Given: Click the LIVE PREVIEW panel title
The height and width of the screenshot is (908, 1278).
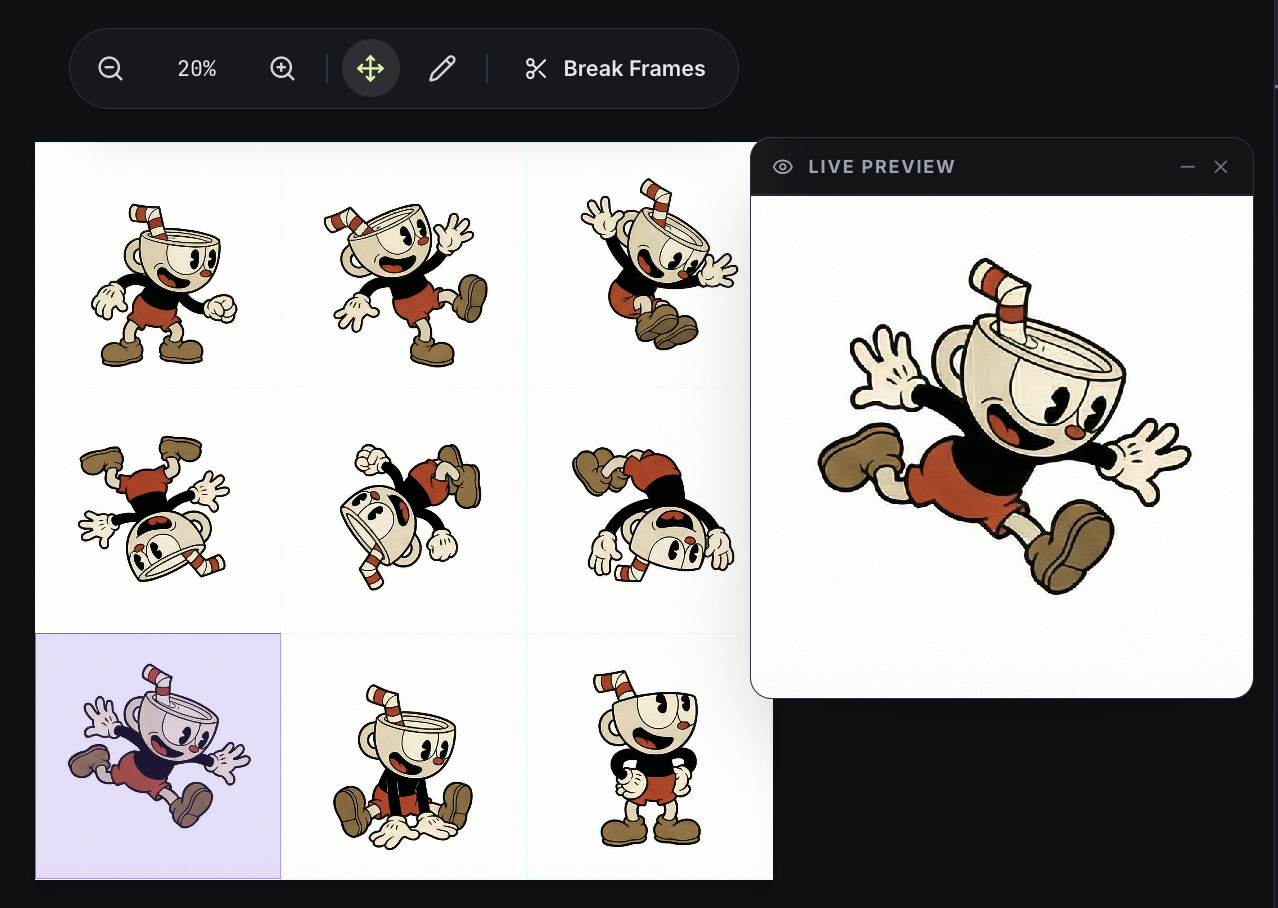Looking at the screenshot, I should coord(881,166).
